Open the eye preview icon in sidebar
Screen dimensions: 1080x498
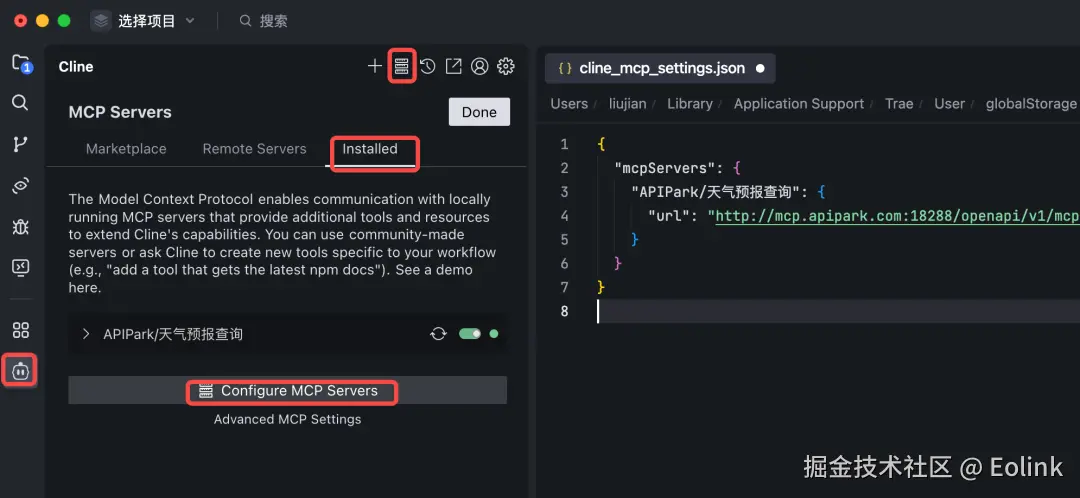(21, 185)
